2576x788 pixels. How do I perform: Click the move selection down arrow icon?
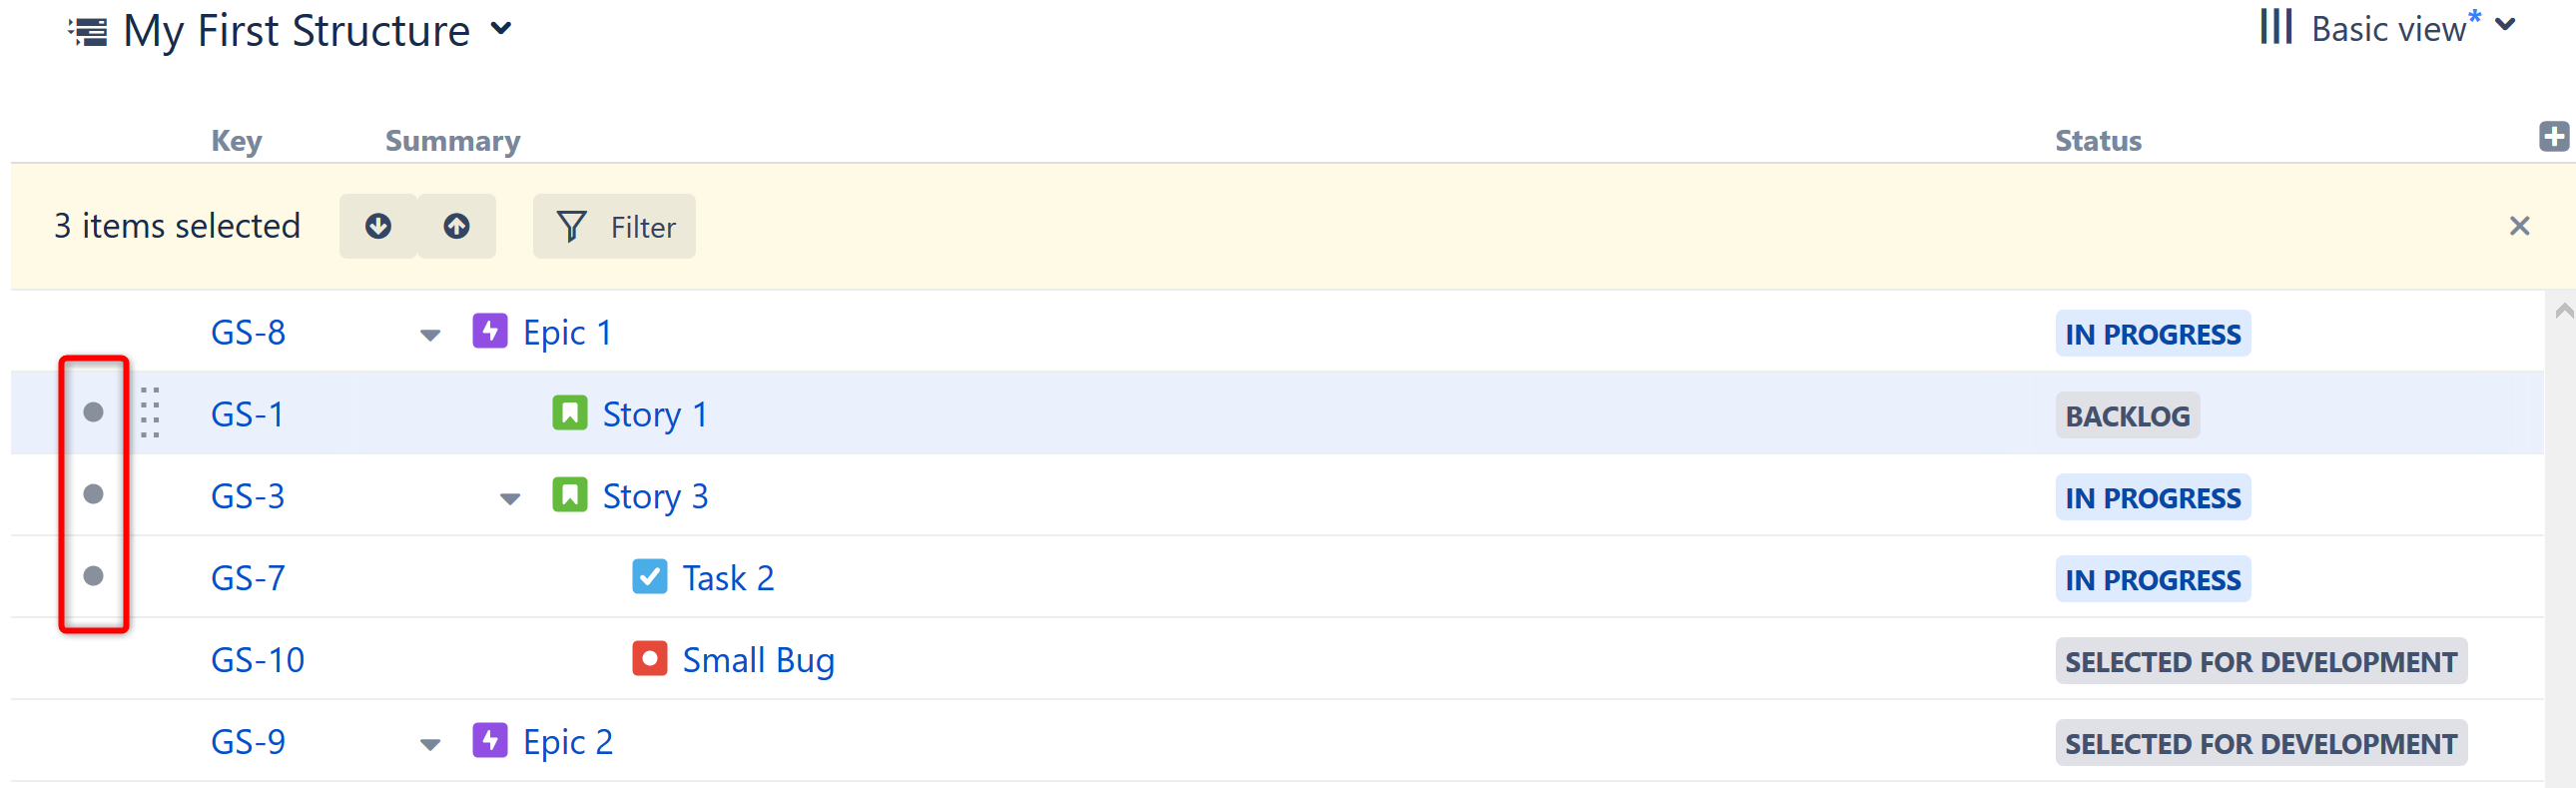(378, 226)
